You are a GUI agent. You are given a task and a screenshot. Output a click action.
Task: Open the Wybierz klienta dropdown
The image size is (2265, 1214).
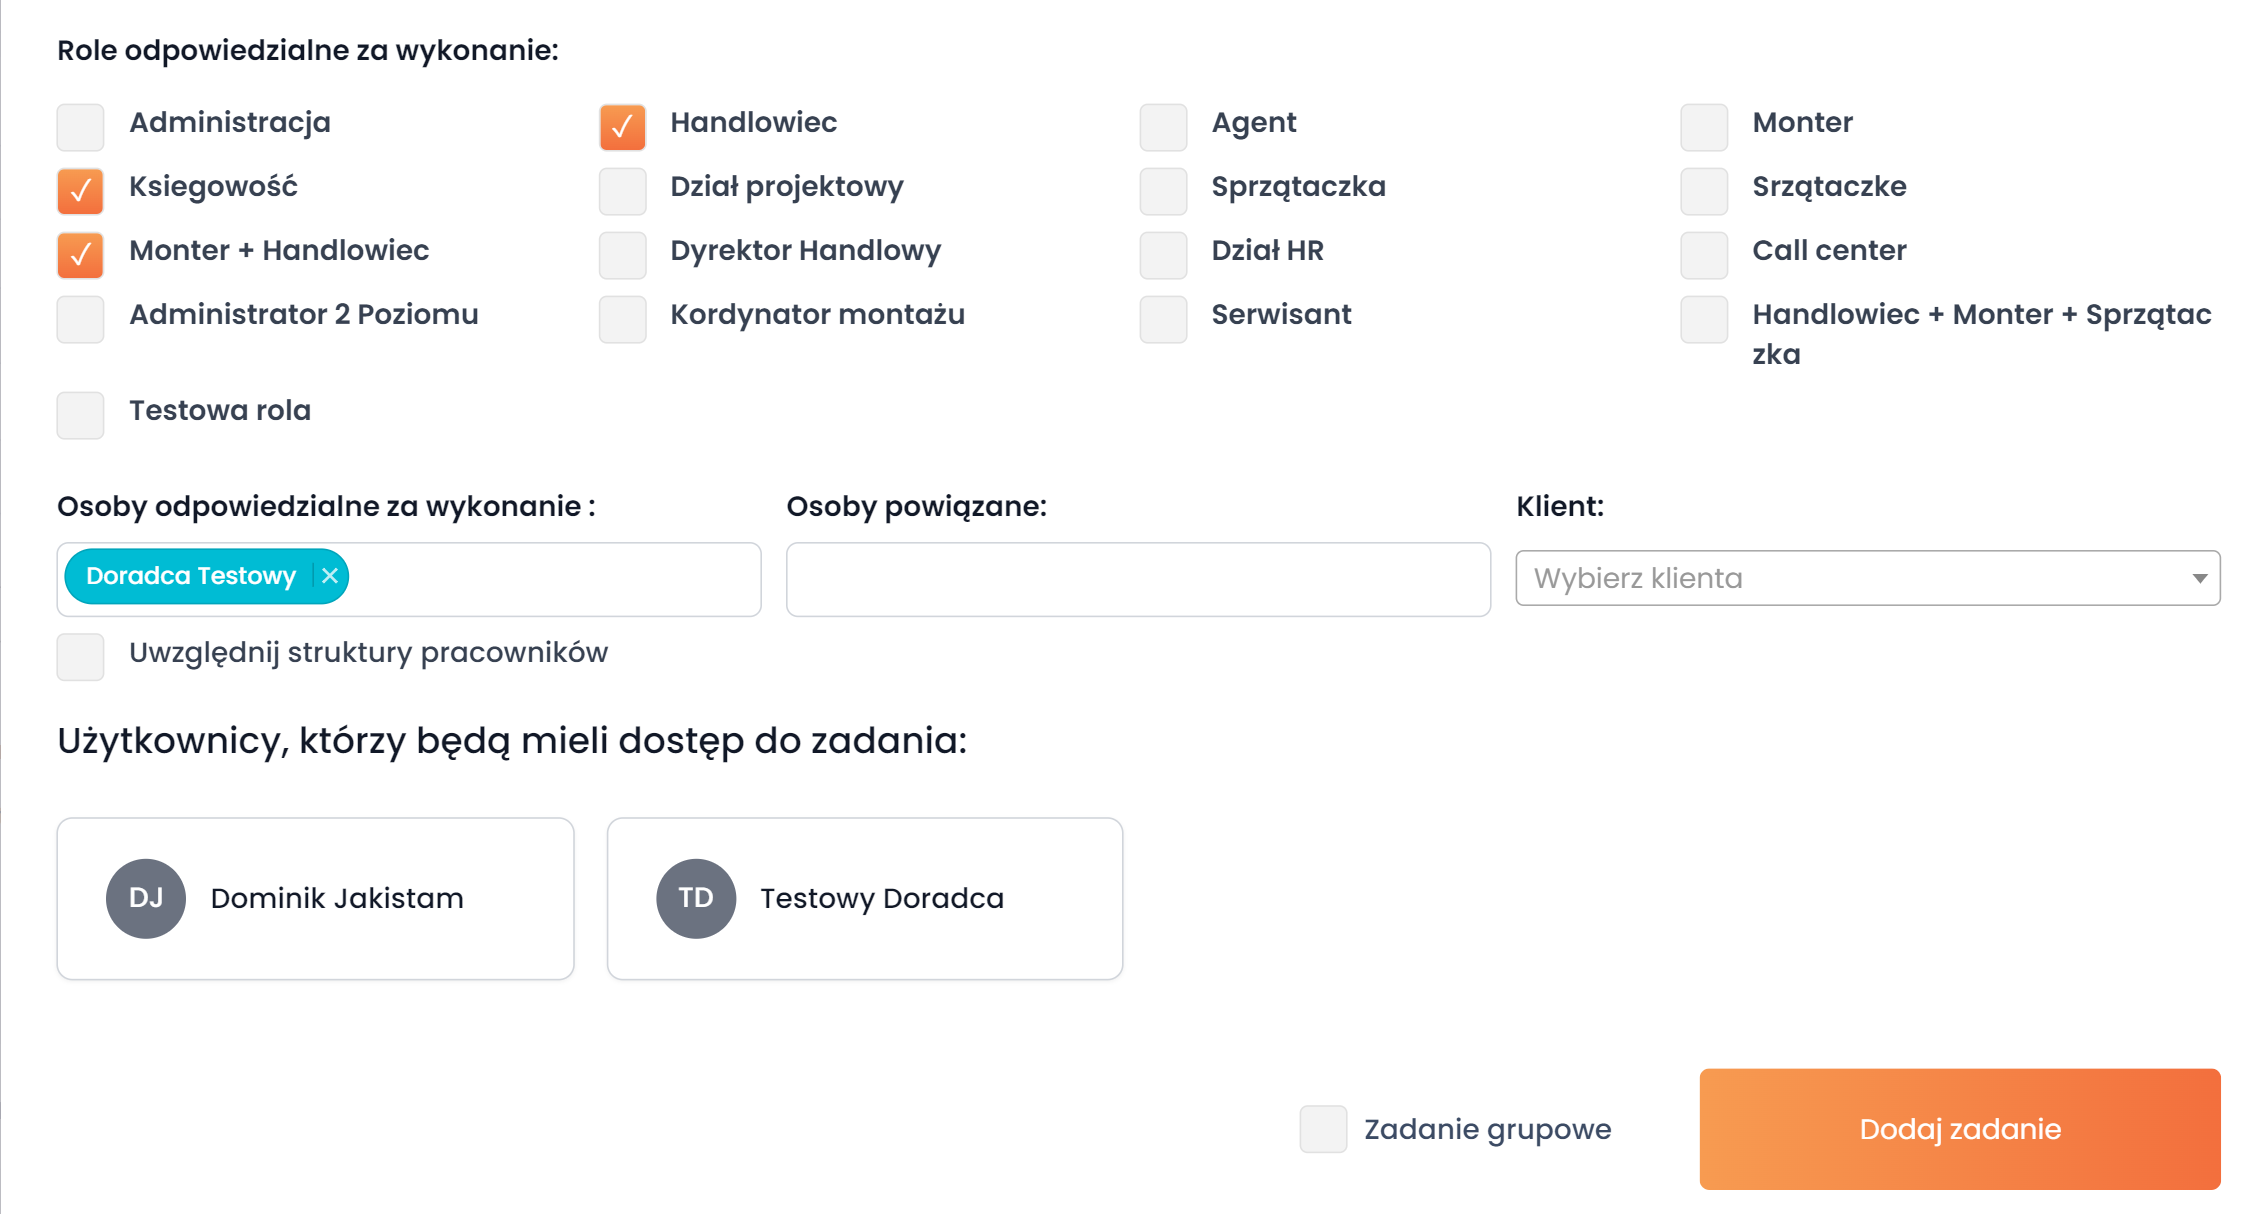point(1867,578)
